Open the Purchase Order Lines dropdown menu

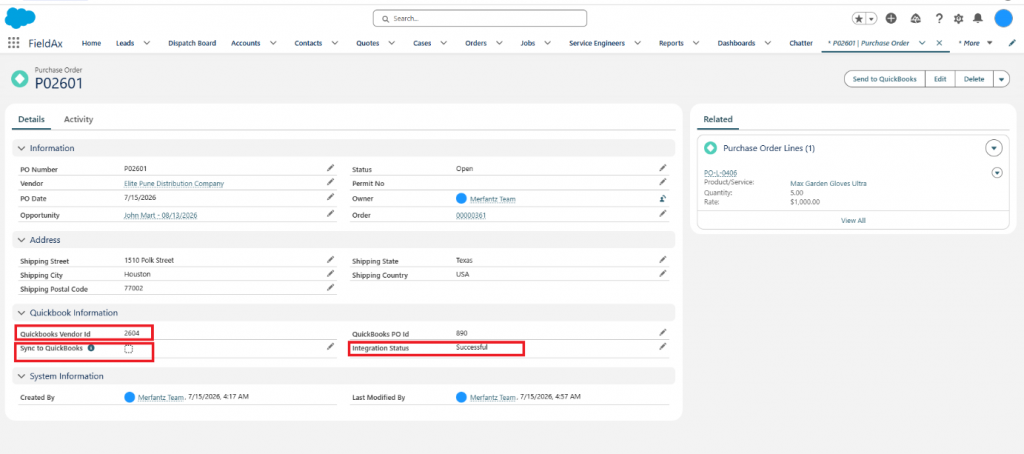tap(993, 148)
